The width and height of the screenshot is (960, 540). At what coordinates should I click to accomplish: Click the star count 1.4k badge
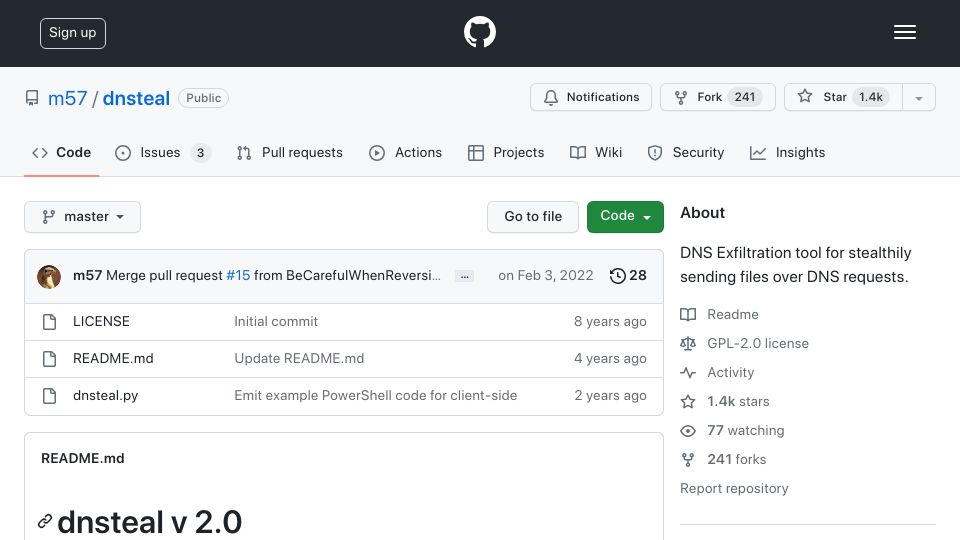pyautogui.click(x=871, y=97)
